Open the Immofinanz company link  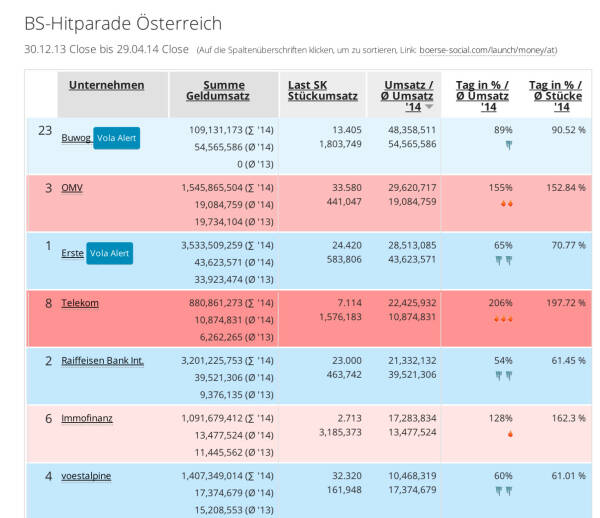point(87,418)
